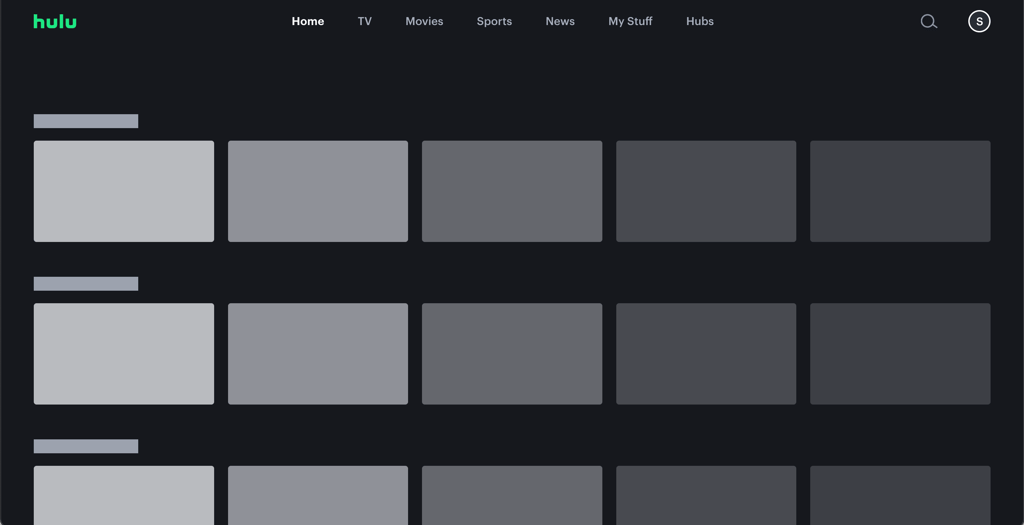Go to the Home tab
Viewport: 1024px width, 525px height.
pyautogui.click(x=308, y=22)
